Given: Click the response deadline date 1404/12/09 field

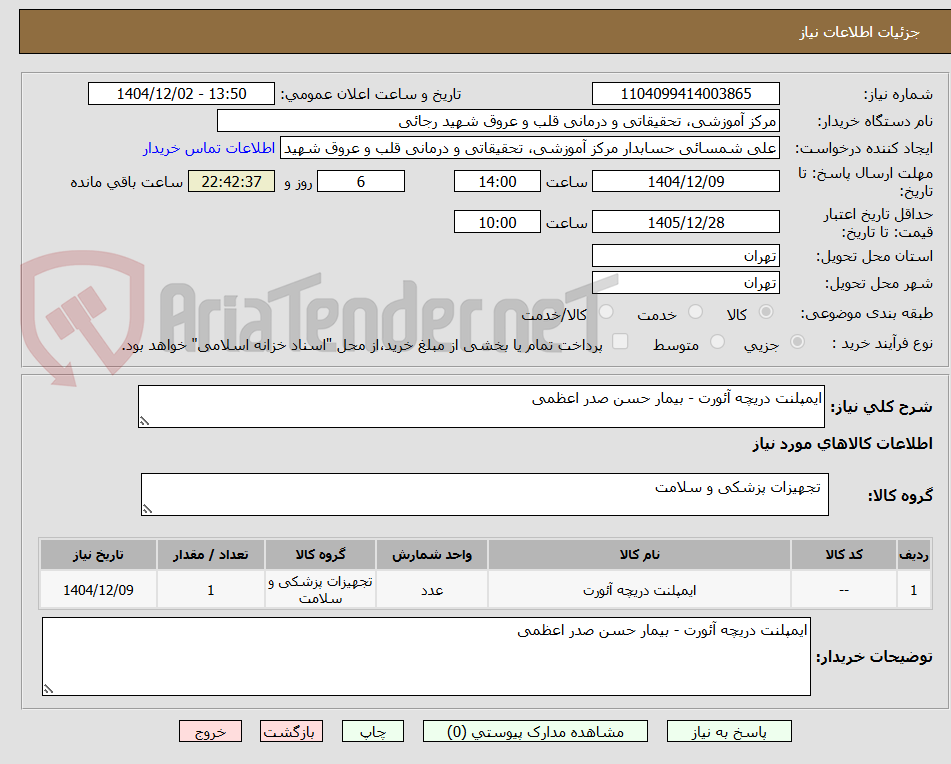Looking at the screenshot, I should tap(685, 181).
